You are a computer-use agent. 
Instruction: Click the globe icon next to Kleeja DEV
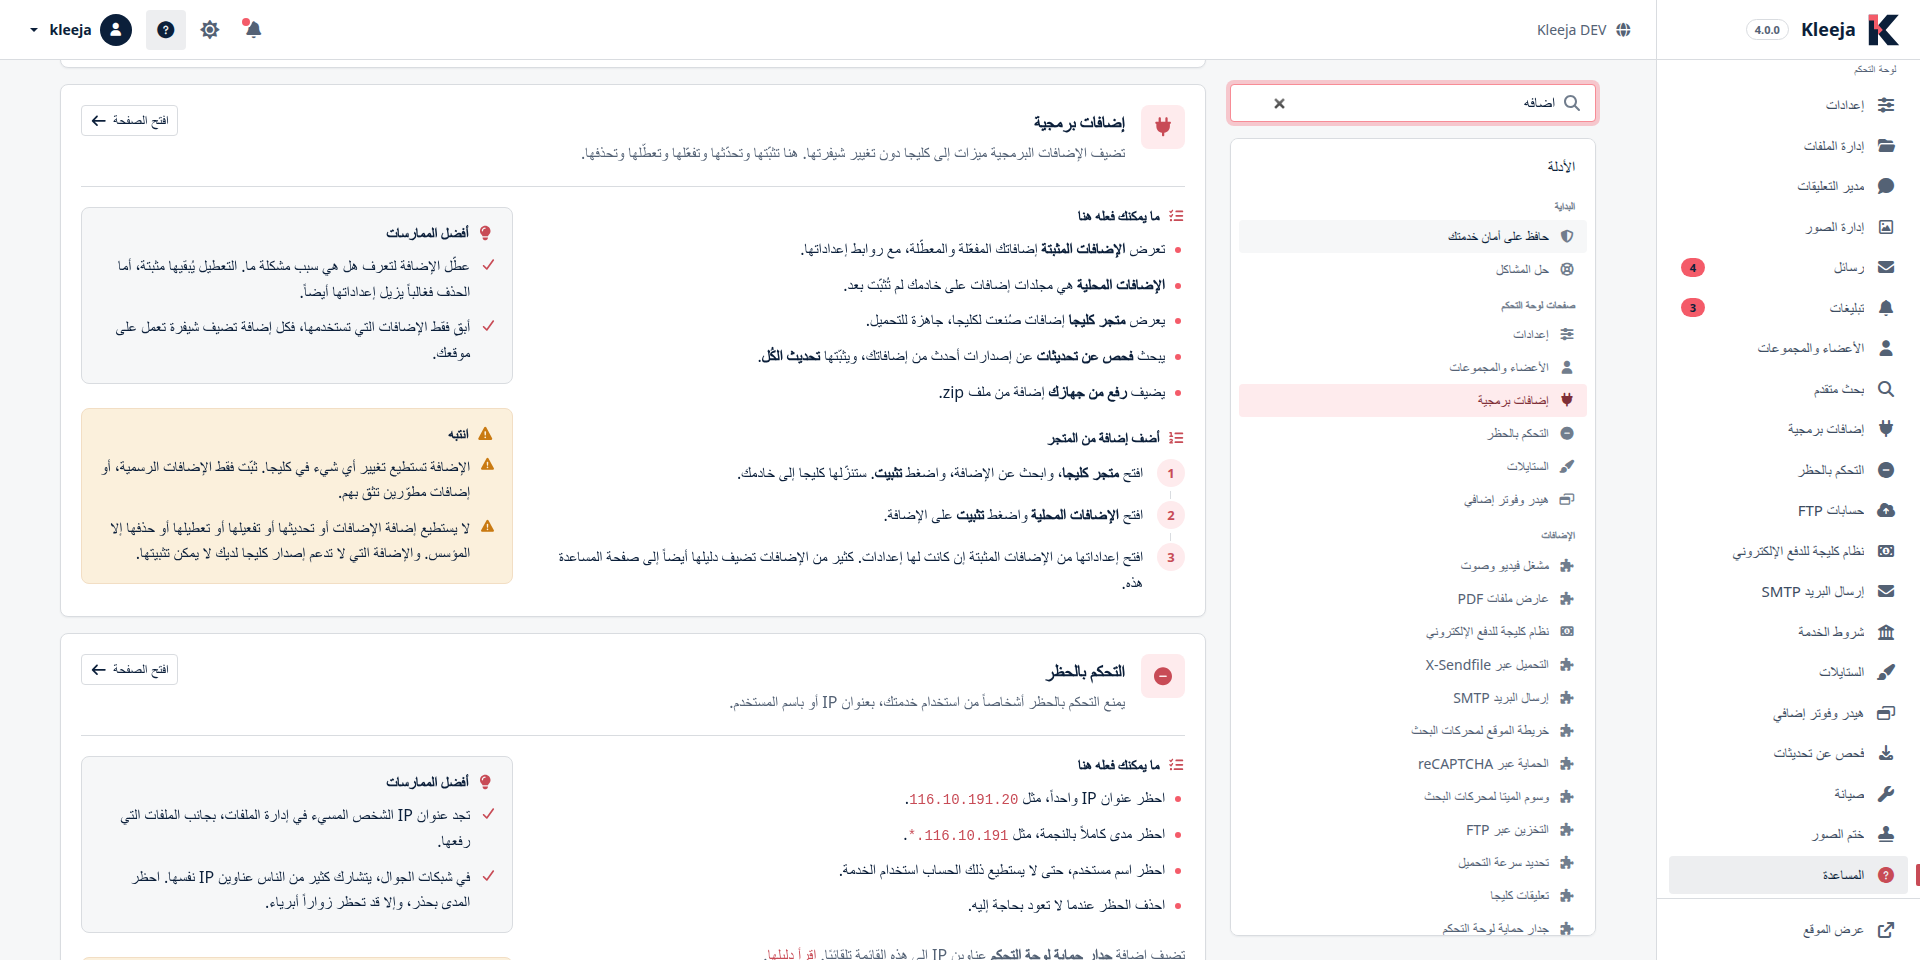(1623, 30)
